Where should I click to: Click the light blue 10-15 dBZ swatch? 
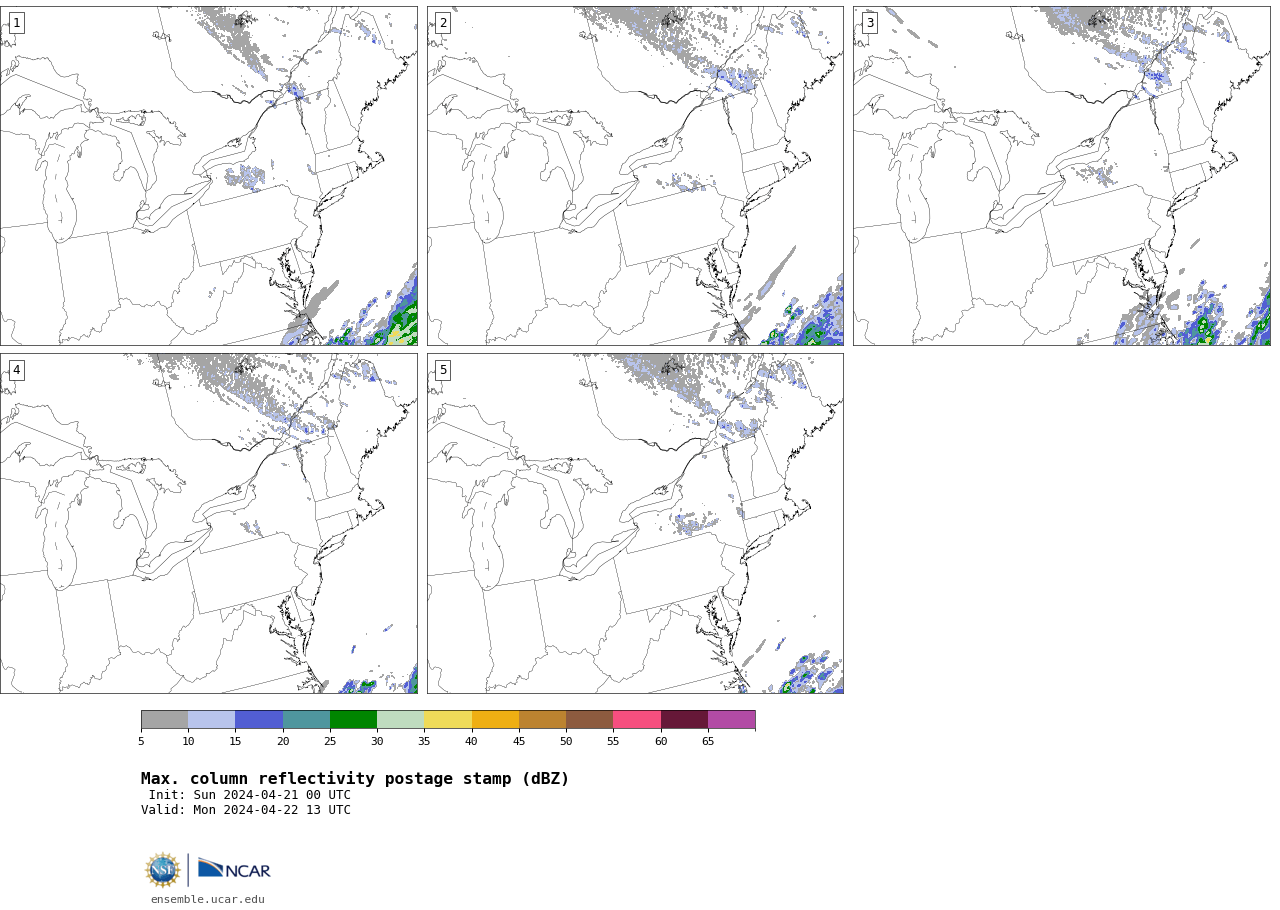[211, 720]
